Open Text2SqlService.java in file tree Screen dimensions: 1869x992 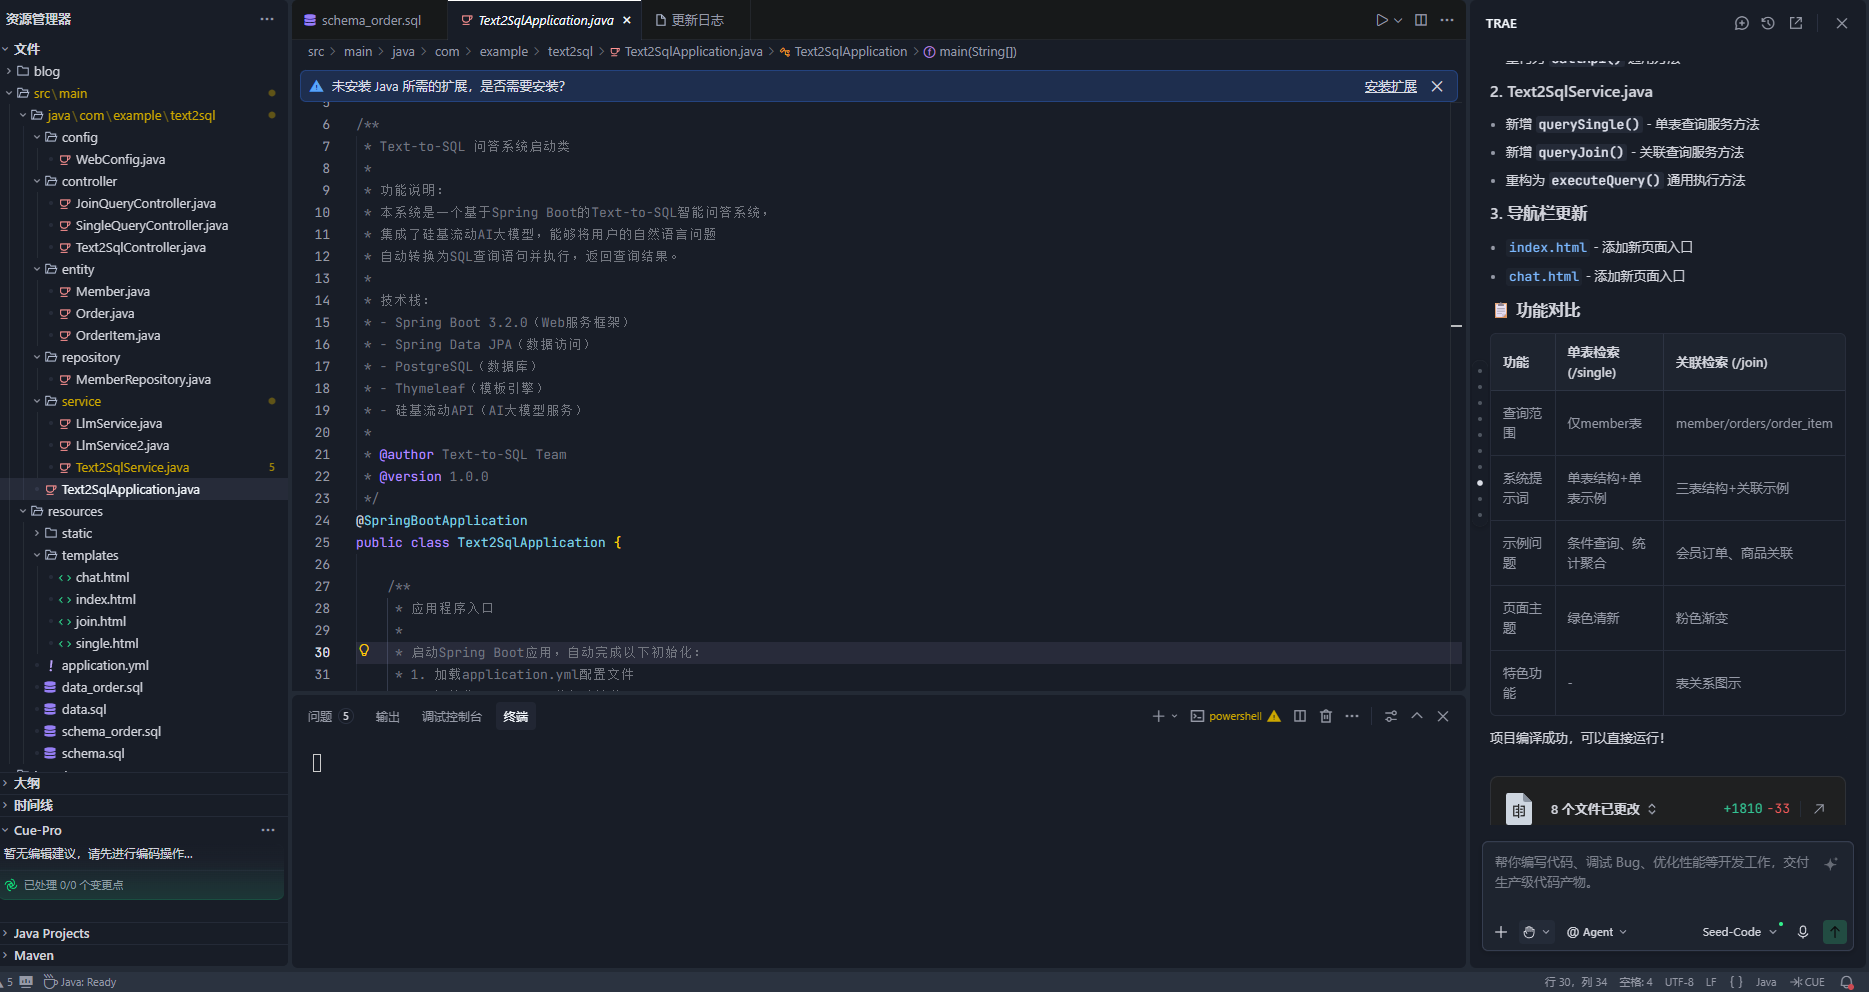(132, 467)
